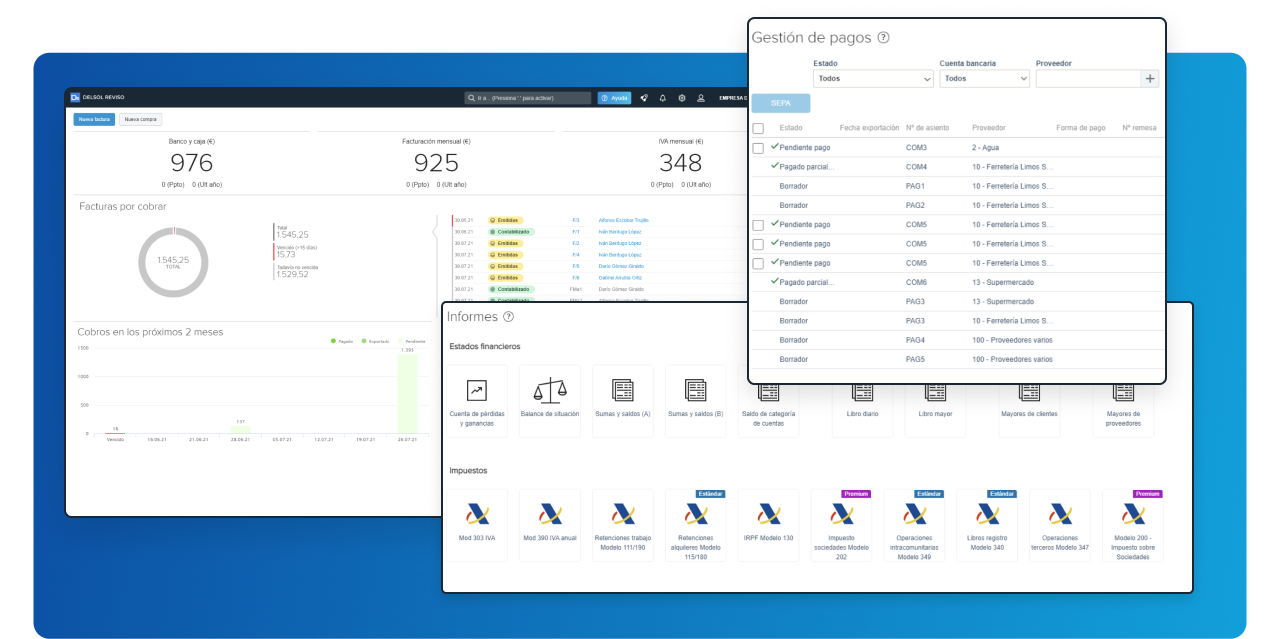Click the rocket icon in top bar

click(644, 98)
